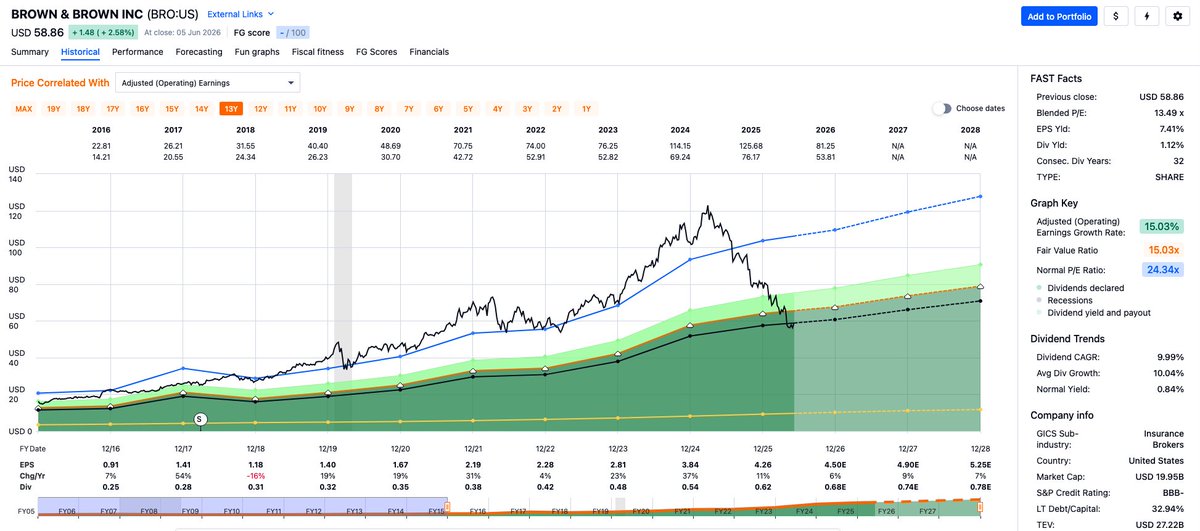Switch to the Fiscal fitness tab

[x=317, y=51]
